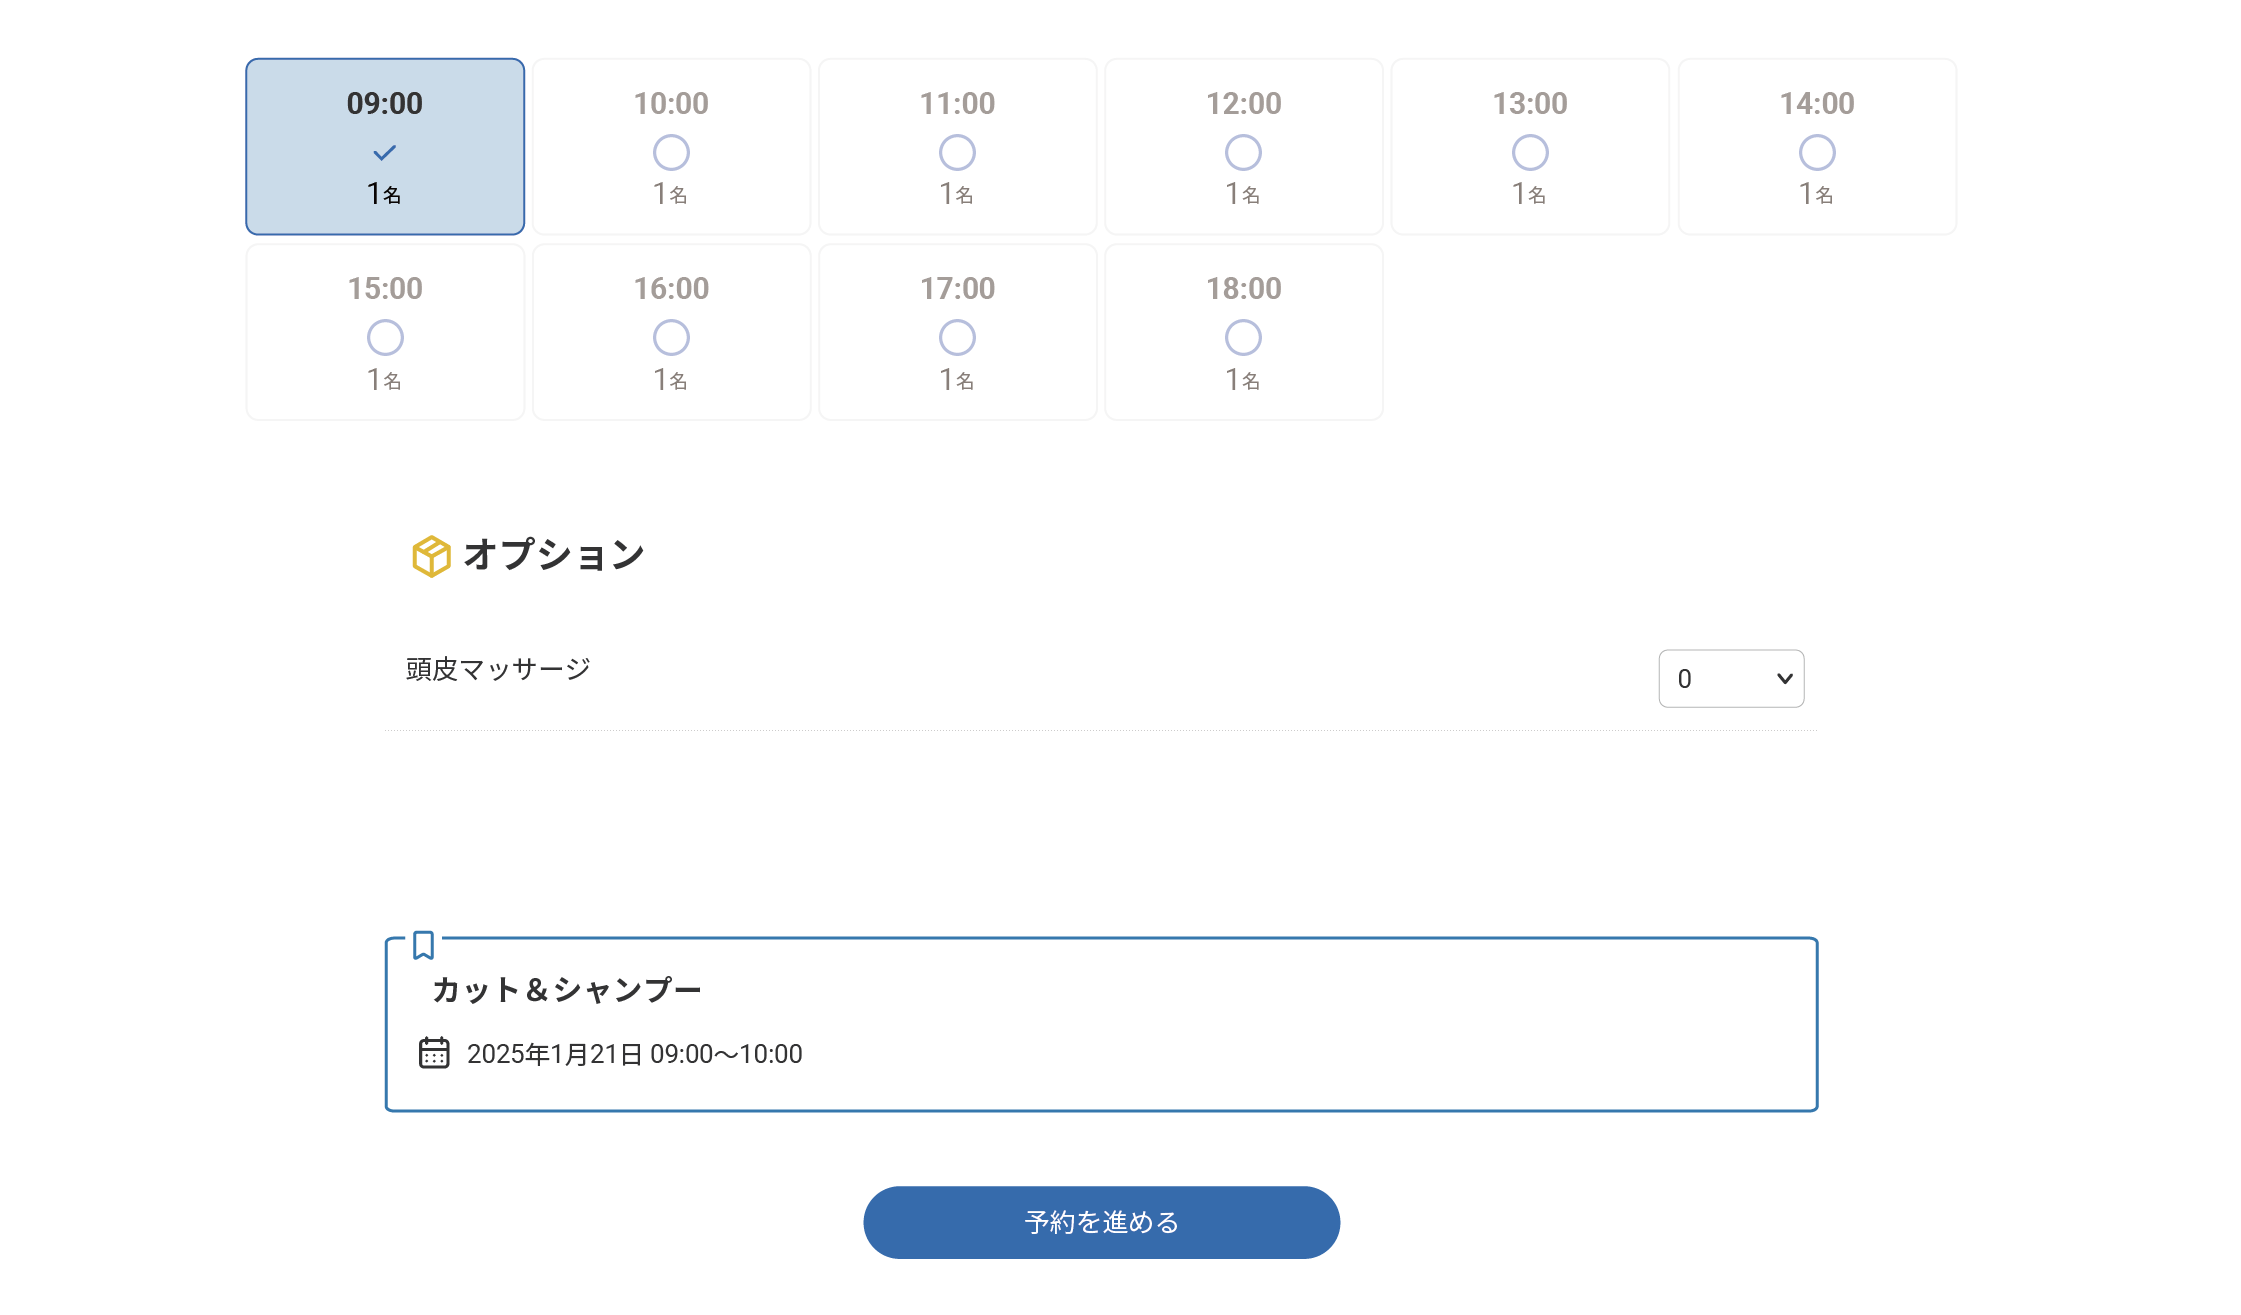Click the 2025年1月21日 09:00～10:00 date text
The height and width of the screenshot is (1315, 2241).
click(x=634, y=1054)
